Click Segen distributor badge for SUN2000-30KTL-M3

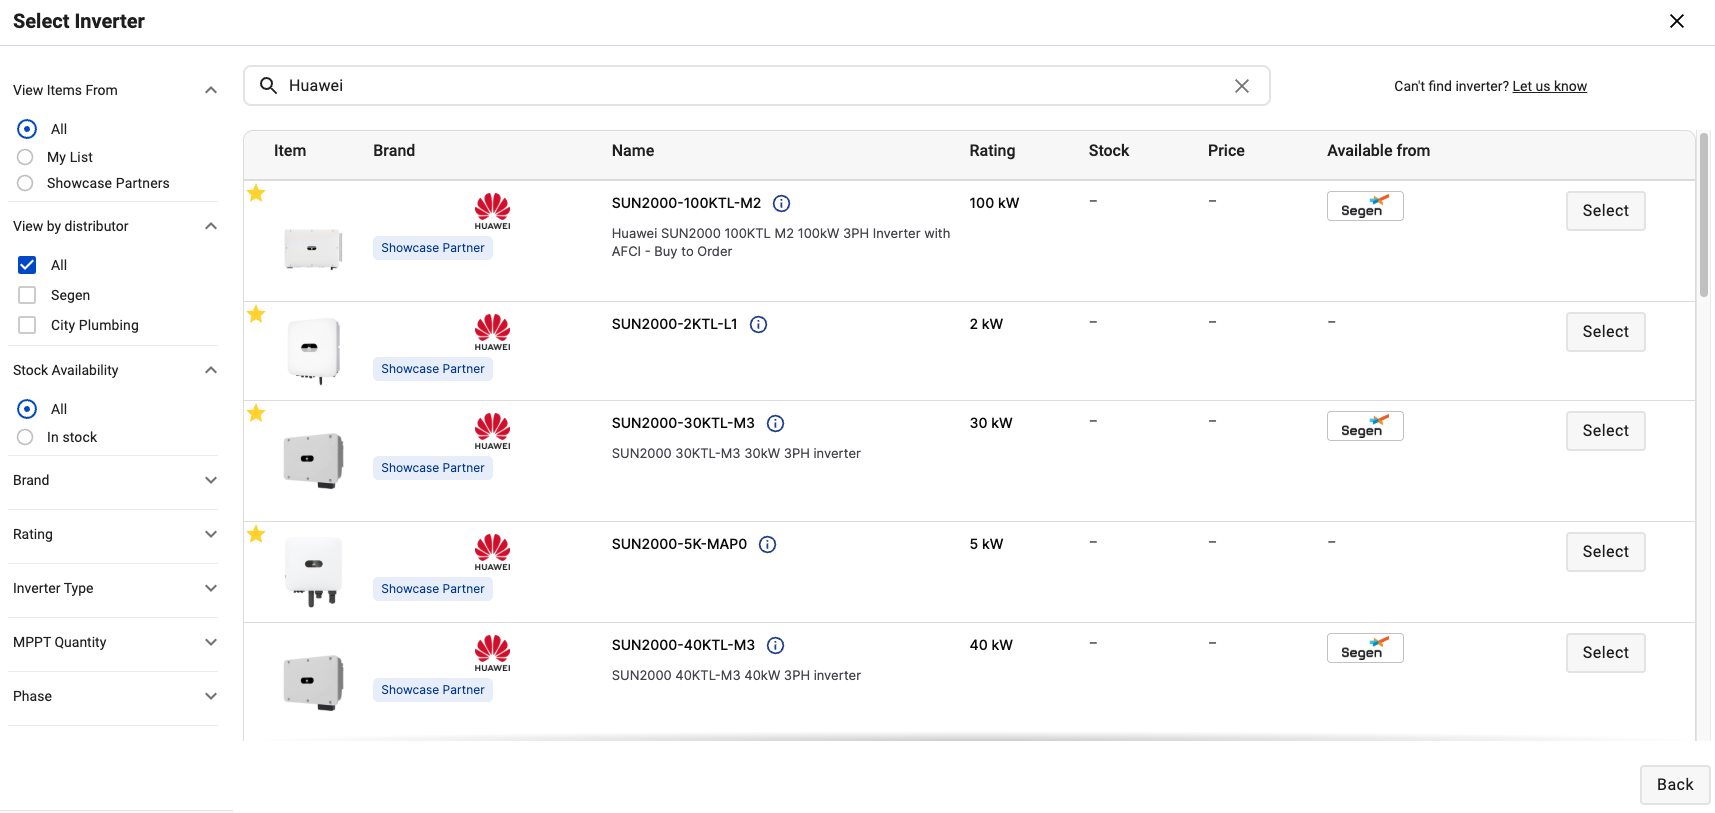(x=1365, y=426)
